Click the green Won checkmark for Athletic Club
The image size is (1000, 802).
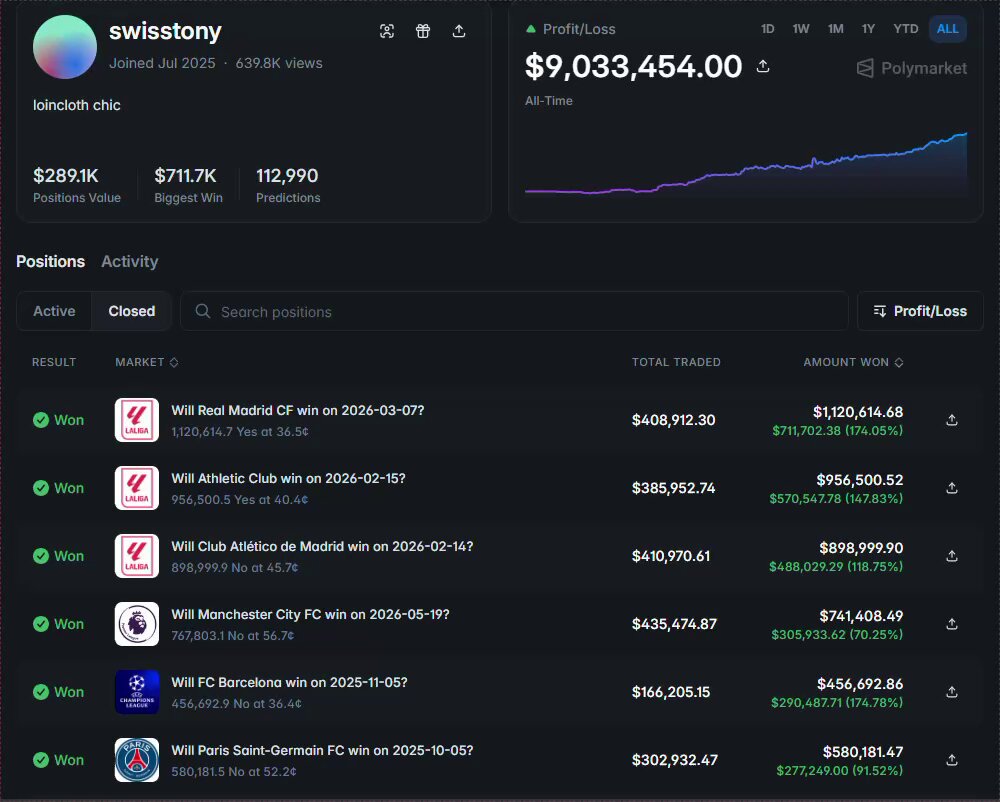click(41, 488)
